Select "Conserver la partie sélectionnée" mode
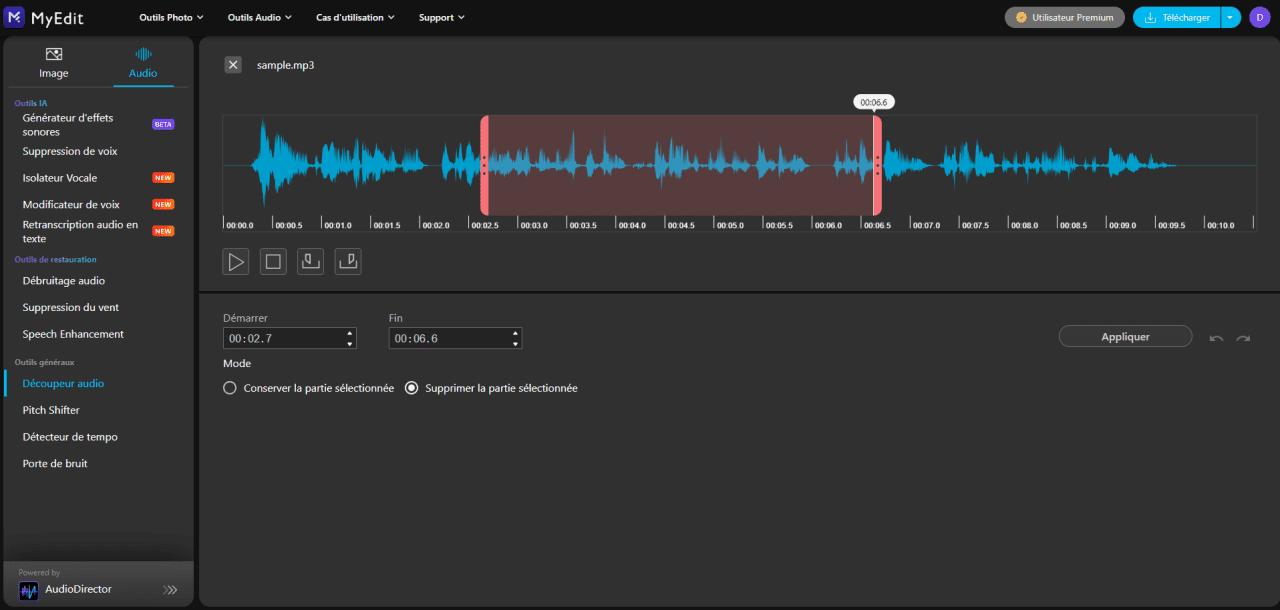This screenshot has height=610, width=1280. pos(230,388)
